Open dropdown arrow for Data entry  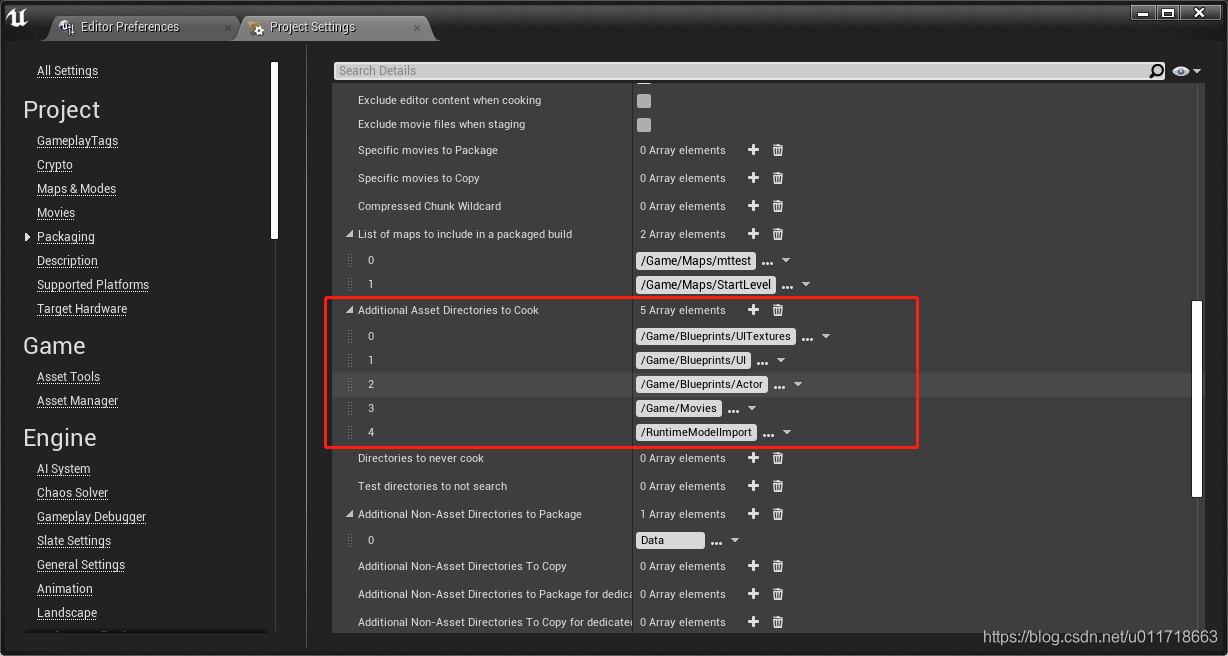pyautogui.click(x=735, y=541)
